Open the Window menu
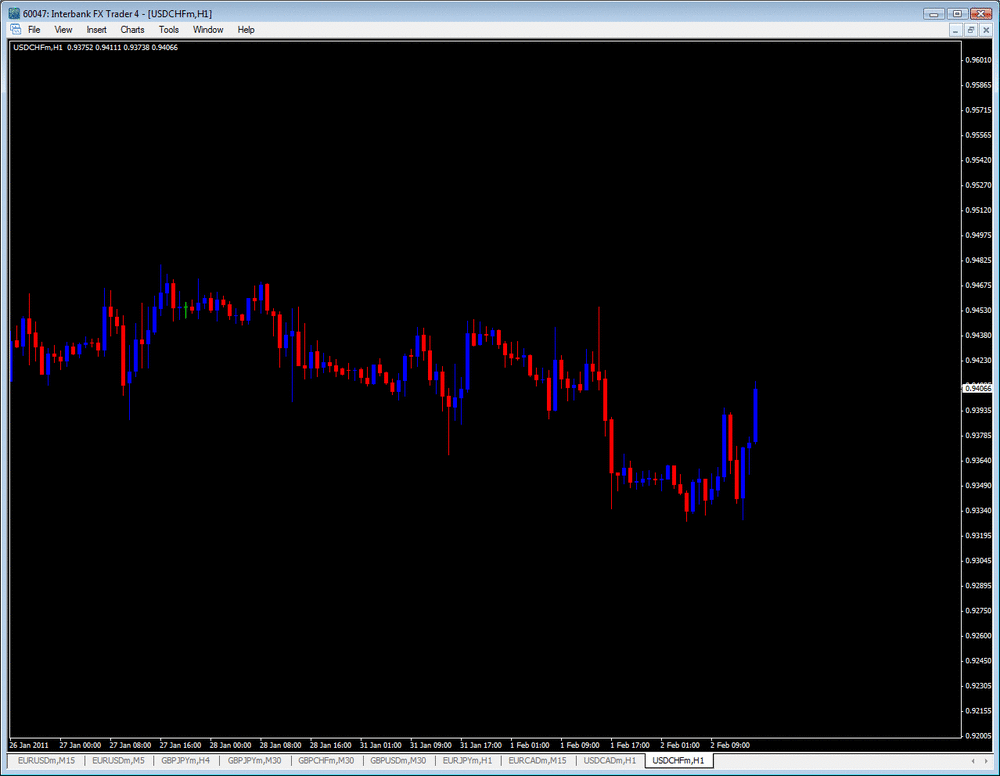The width and height of the screenshot is (1000, 776). point(208,30)
